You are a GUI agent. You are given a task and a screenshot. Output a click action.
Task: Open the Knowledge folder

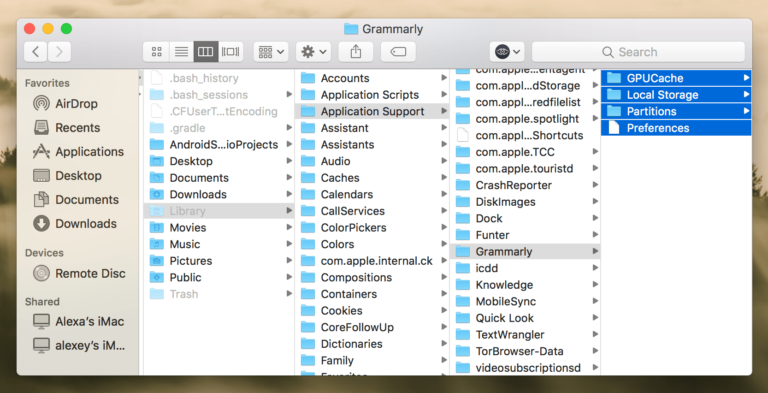click(525, 286)
